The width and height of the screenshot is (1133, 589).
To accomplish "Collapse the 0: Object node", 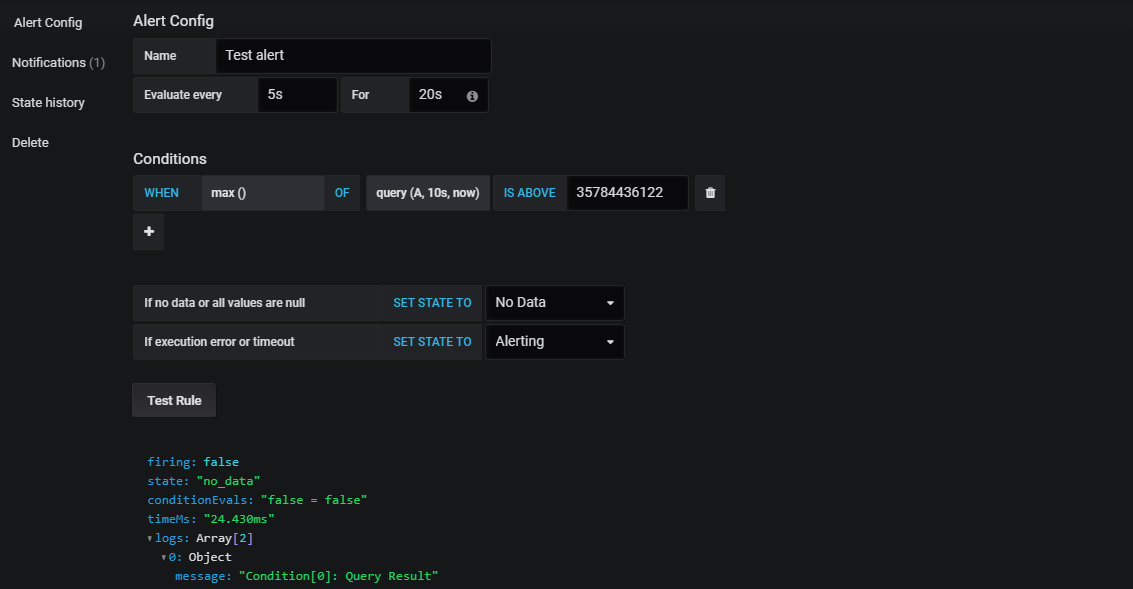I will pyautogui.click(x=164, y=557).
